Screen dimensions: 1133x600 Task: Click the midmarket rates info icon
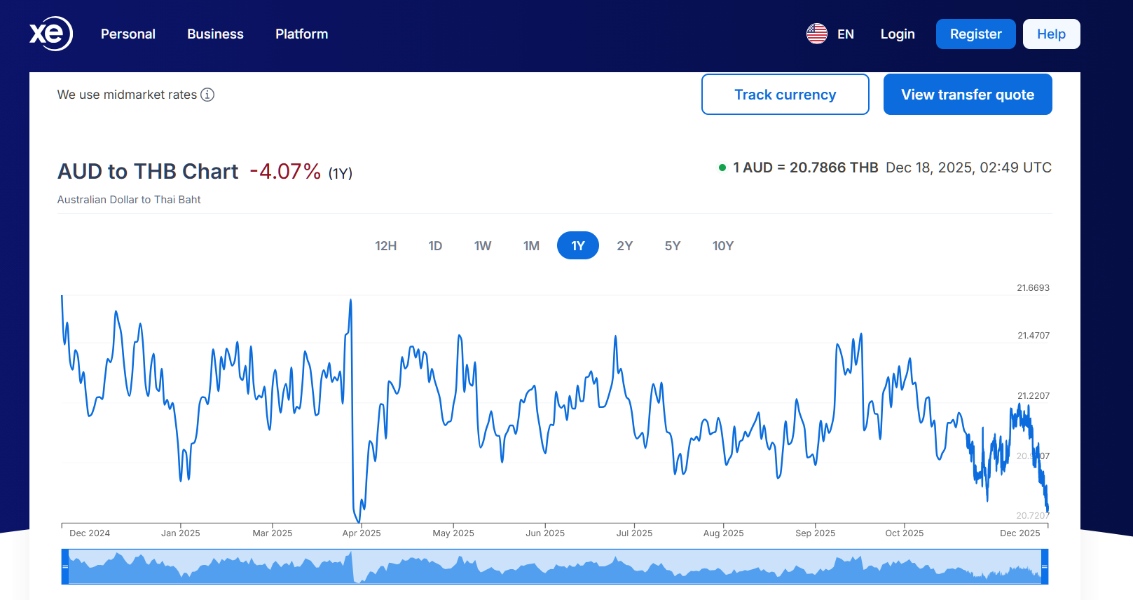tap(207, 95)
